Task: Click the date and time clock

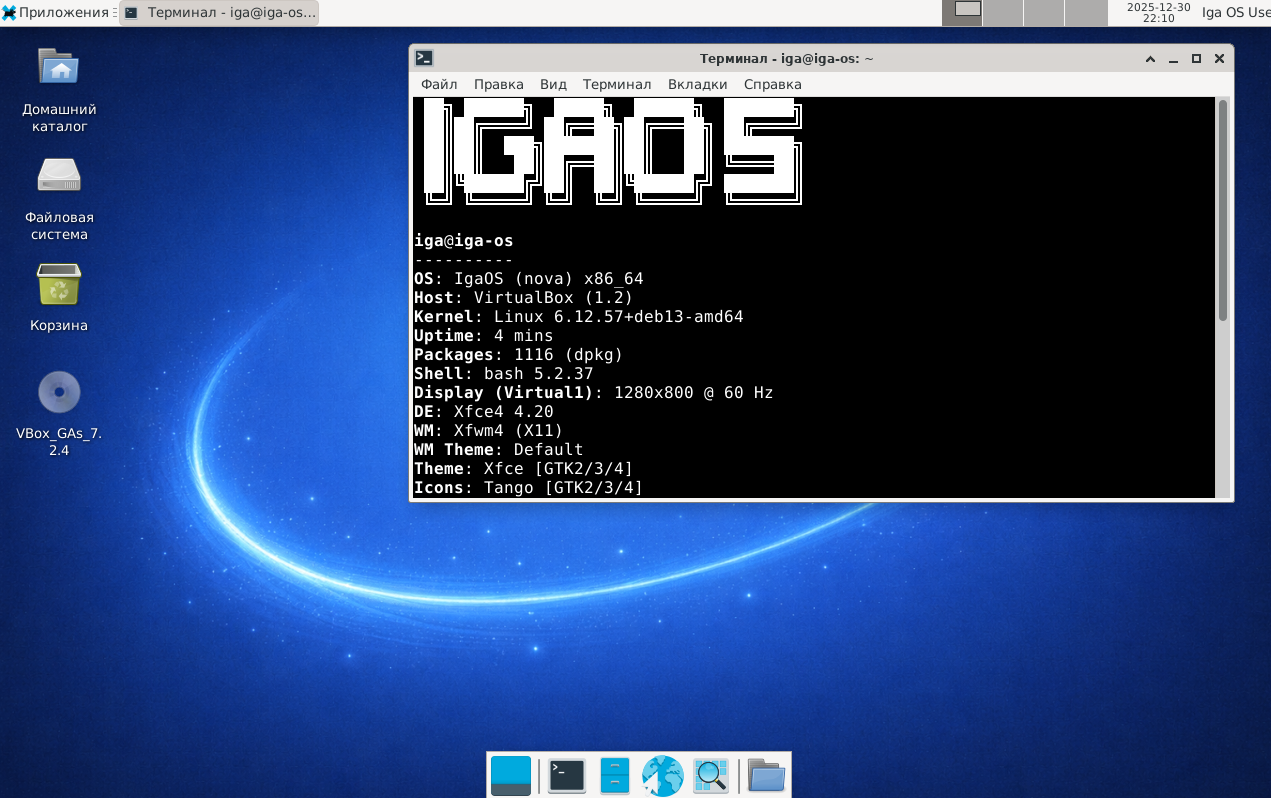Action: click(x=1158, y=12)
